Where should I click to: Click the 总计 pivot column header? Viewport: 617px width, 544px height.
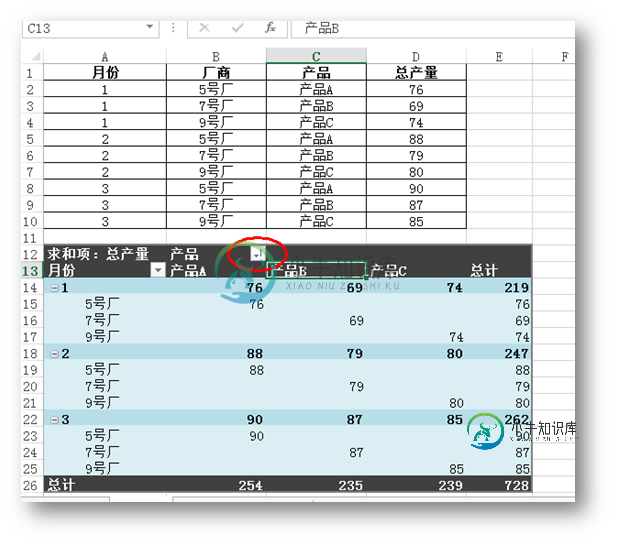[484, 270]
